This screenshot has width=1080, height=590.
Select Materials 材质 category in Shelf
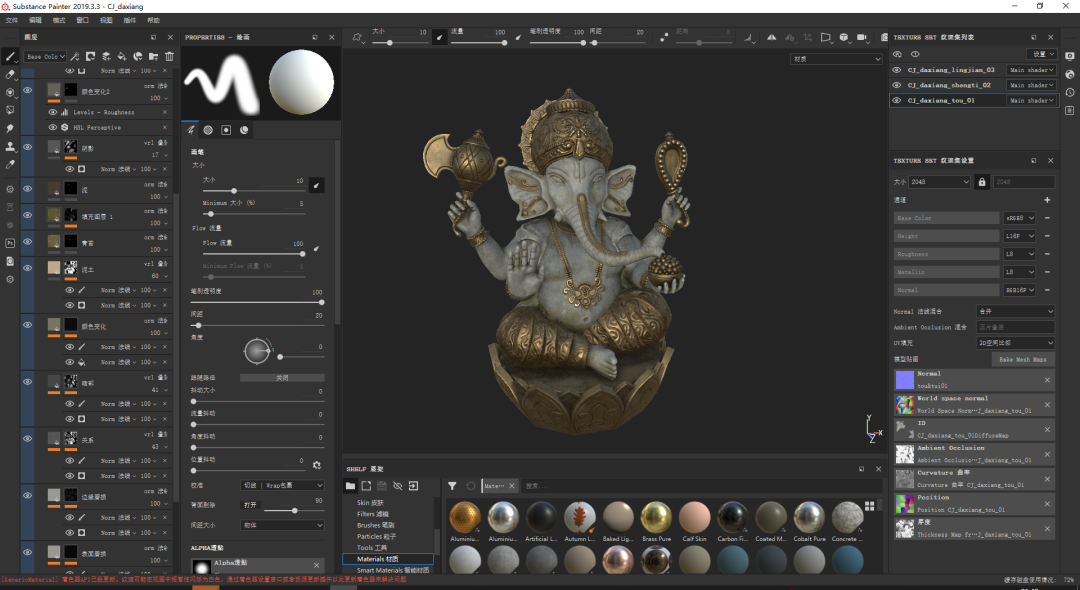coord(388,559)
